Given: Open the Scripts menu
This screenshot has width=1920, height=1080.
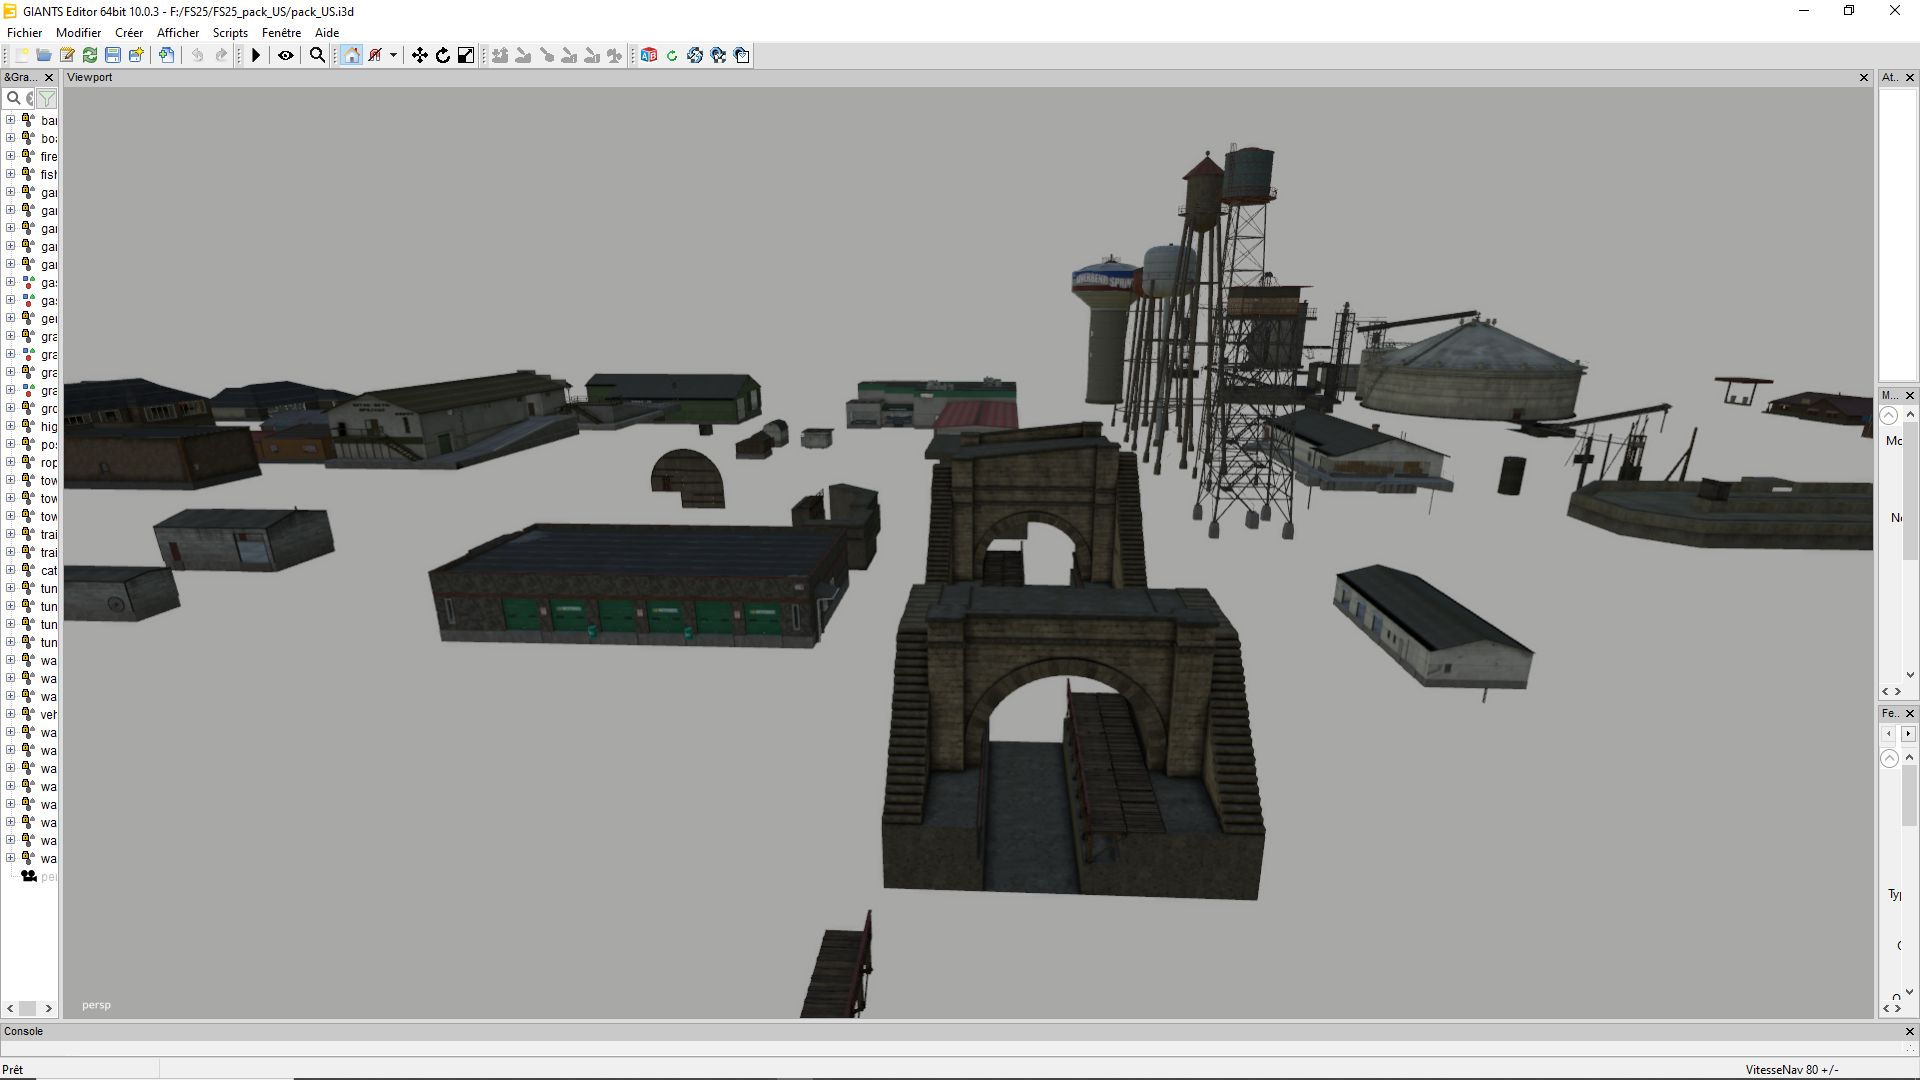Looking at the screenshot, I should (230, 33).
